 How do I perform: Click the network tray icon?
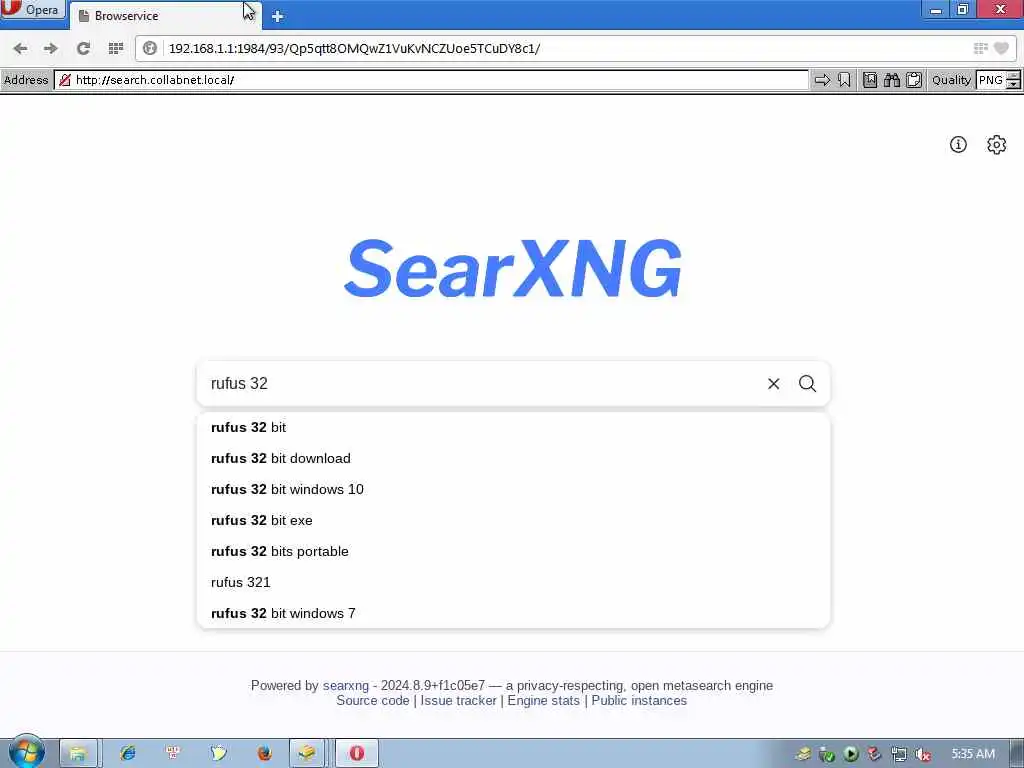899,754
